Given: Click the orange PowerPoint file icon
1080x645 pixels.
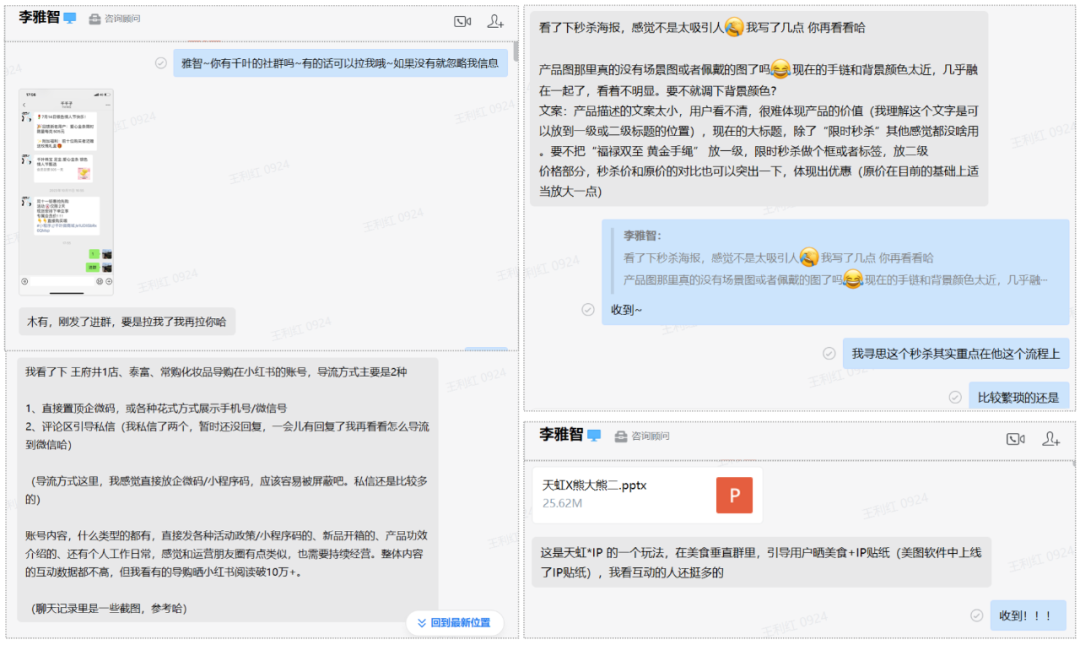Looking at the screenshot, I should (x=734, y=495).
